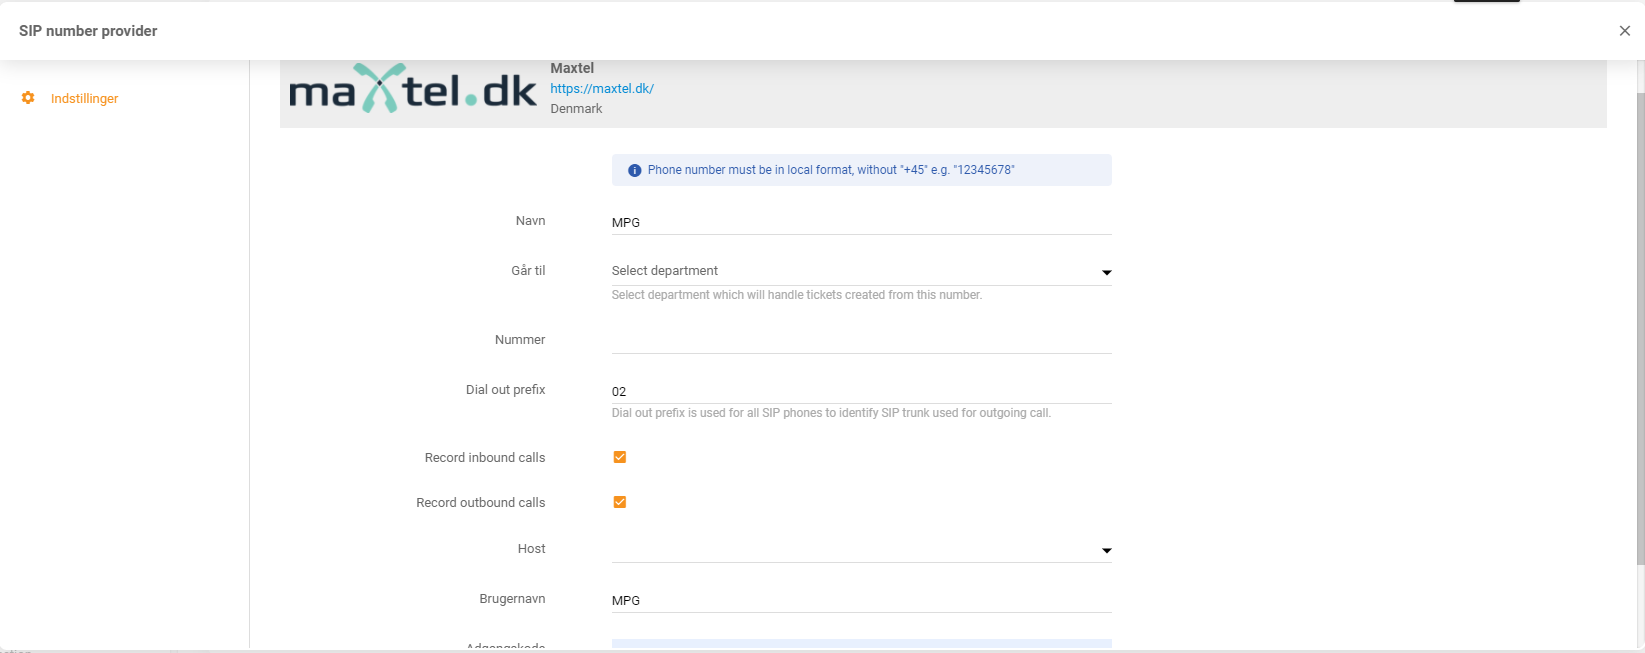Open the Indstillinger sidebar item
The width and height of the screenshot is (1645, 653).
(84, 98)
